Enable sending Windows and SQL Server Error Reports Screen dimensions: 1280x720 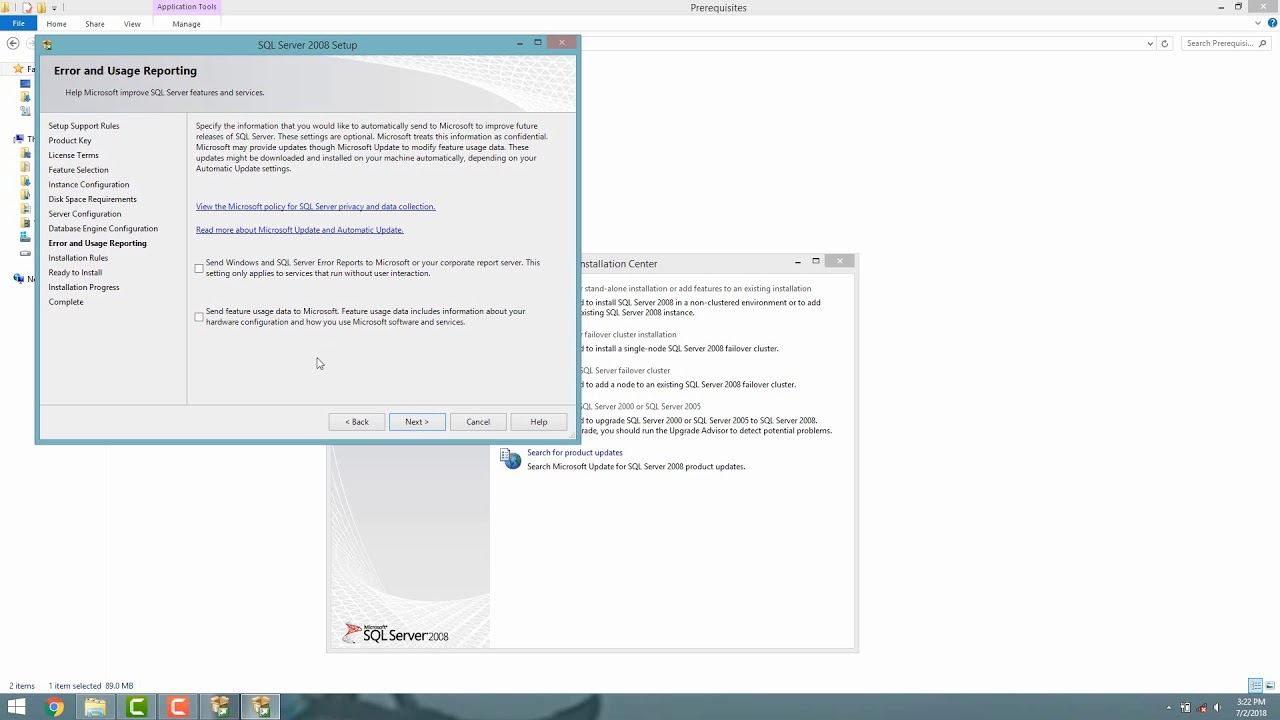tap(199, 268)
